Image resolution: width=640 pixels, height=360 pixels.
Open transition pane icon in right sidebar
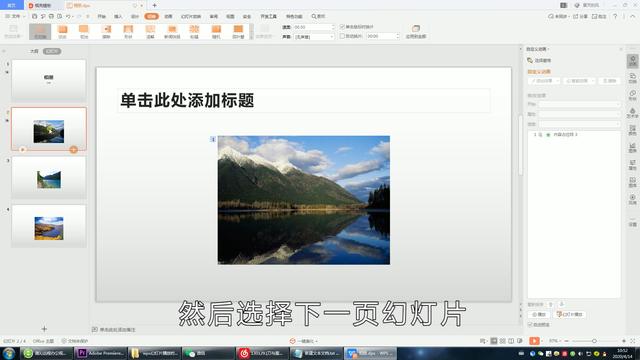point(632,78)
